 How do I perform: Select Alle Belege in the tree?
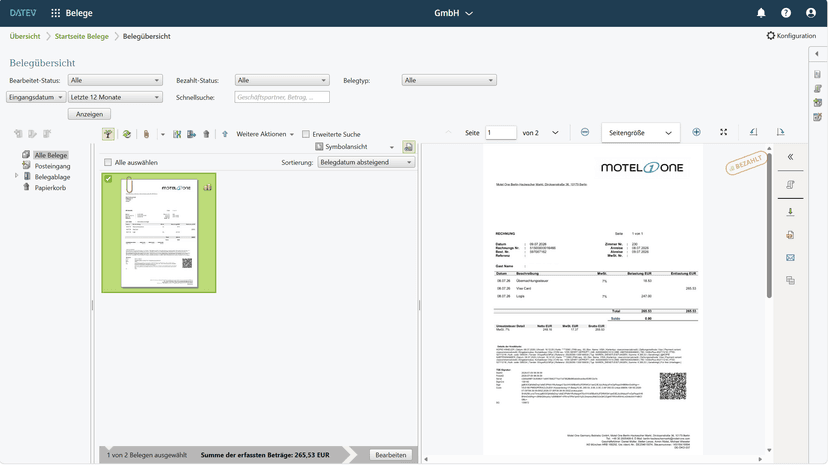(51, 155)
